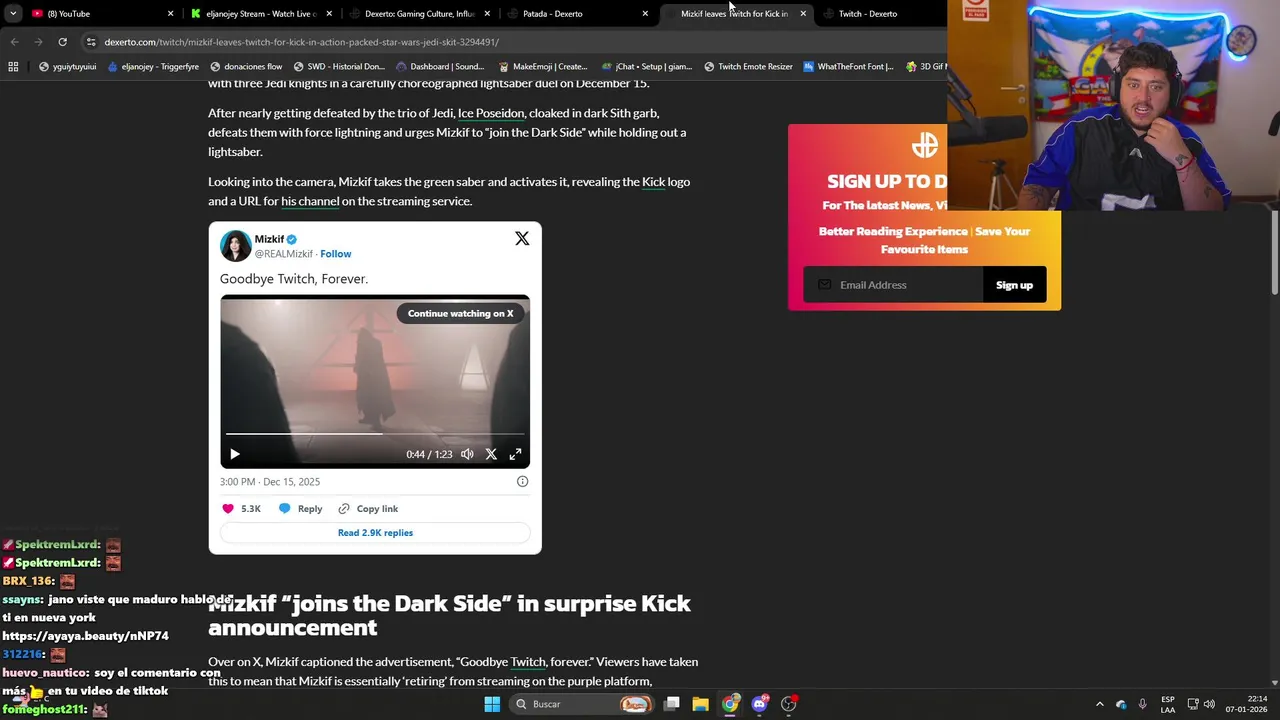Click Chrome icon in taskbar
1280x720 pixels.
730,704
